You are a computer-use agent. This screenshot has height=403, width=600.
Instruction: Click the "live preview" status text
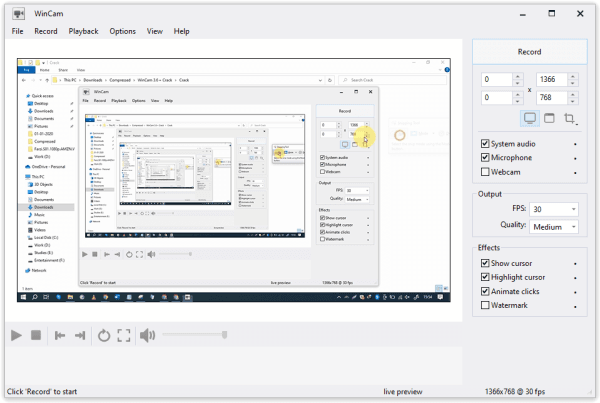403,392
